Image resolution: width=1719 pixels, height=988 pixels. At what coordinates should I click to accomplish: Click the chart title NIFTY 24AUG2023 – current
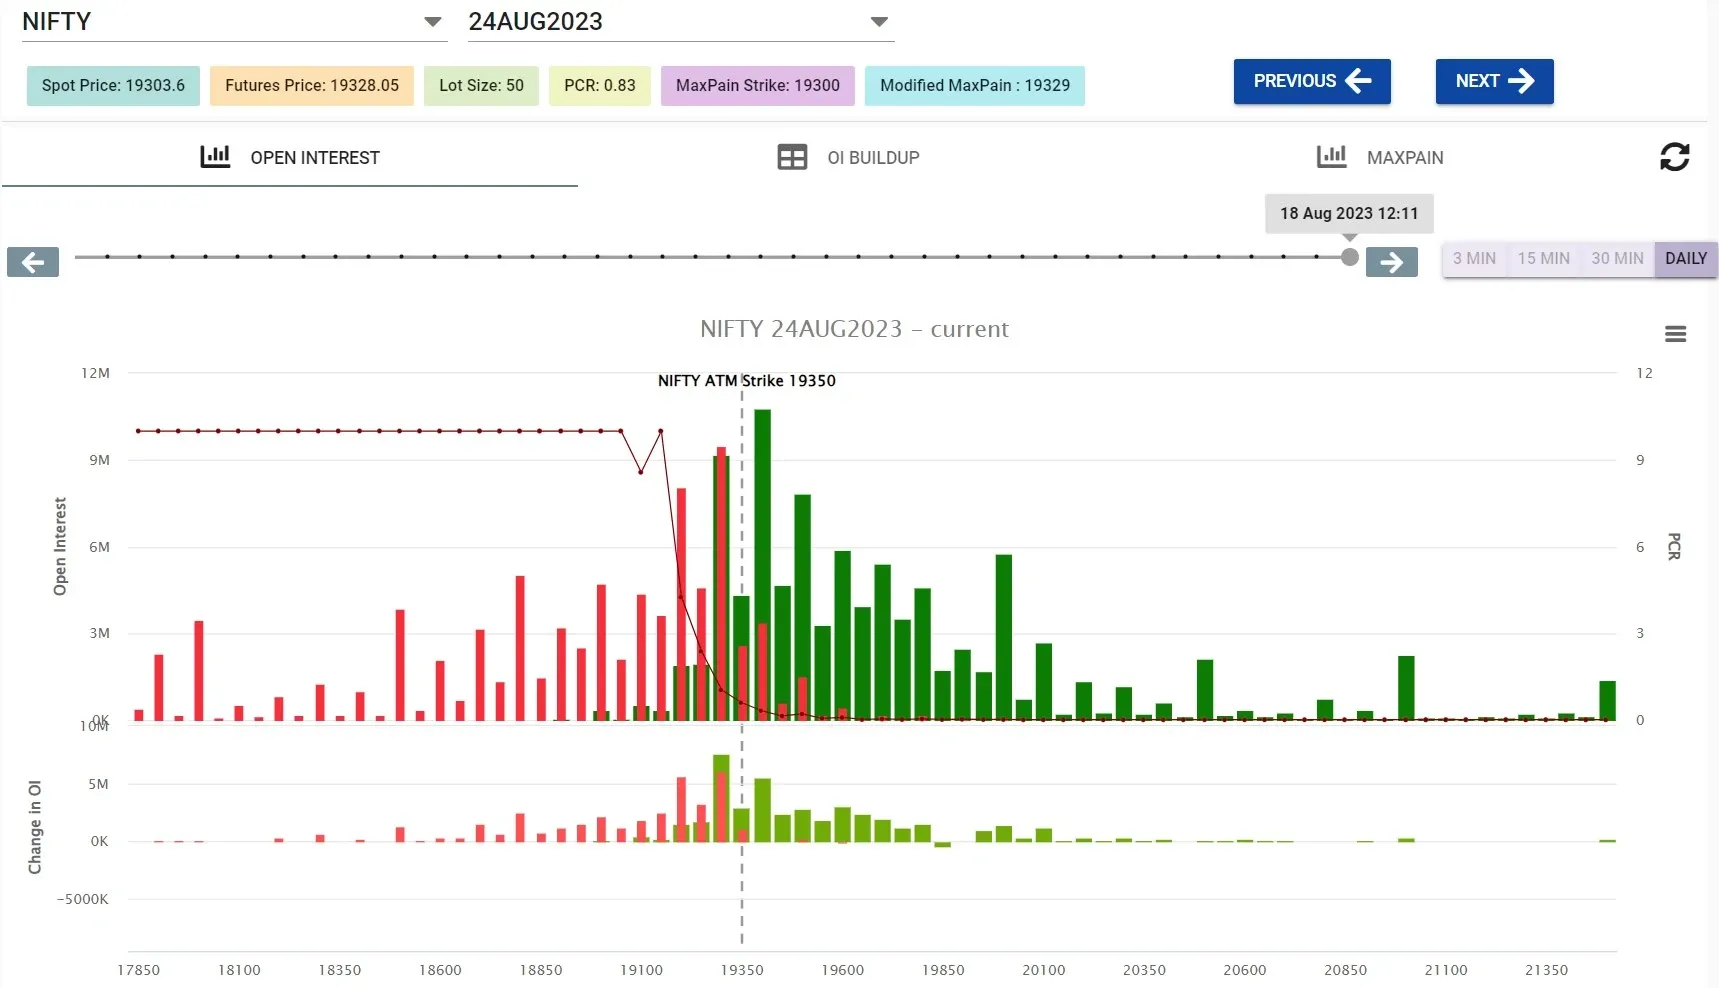854,329
